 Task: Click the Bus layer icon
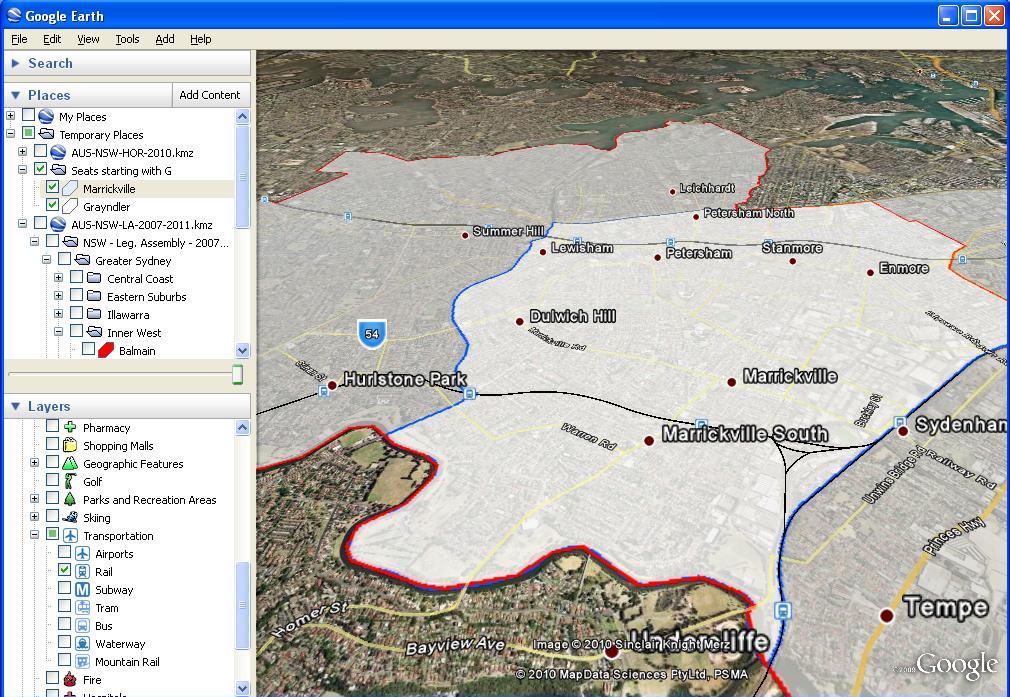click(x=82, y=625)
